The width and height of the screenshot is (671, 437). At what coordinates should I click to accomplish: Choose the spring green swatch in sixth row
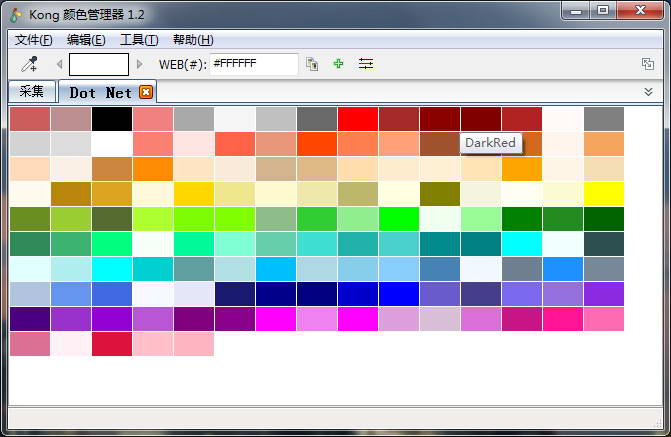point(112,244)
